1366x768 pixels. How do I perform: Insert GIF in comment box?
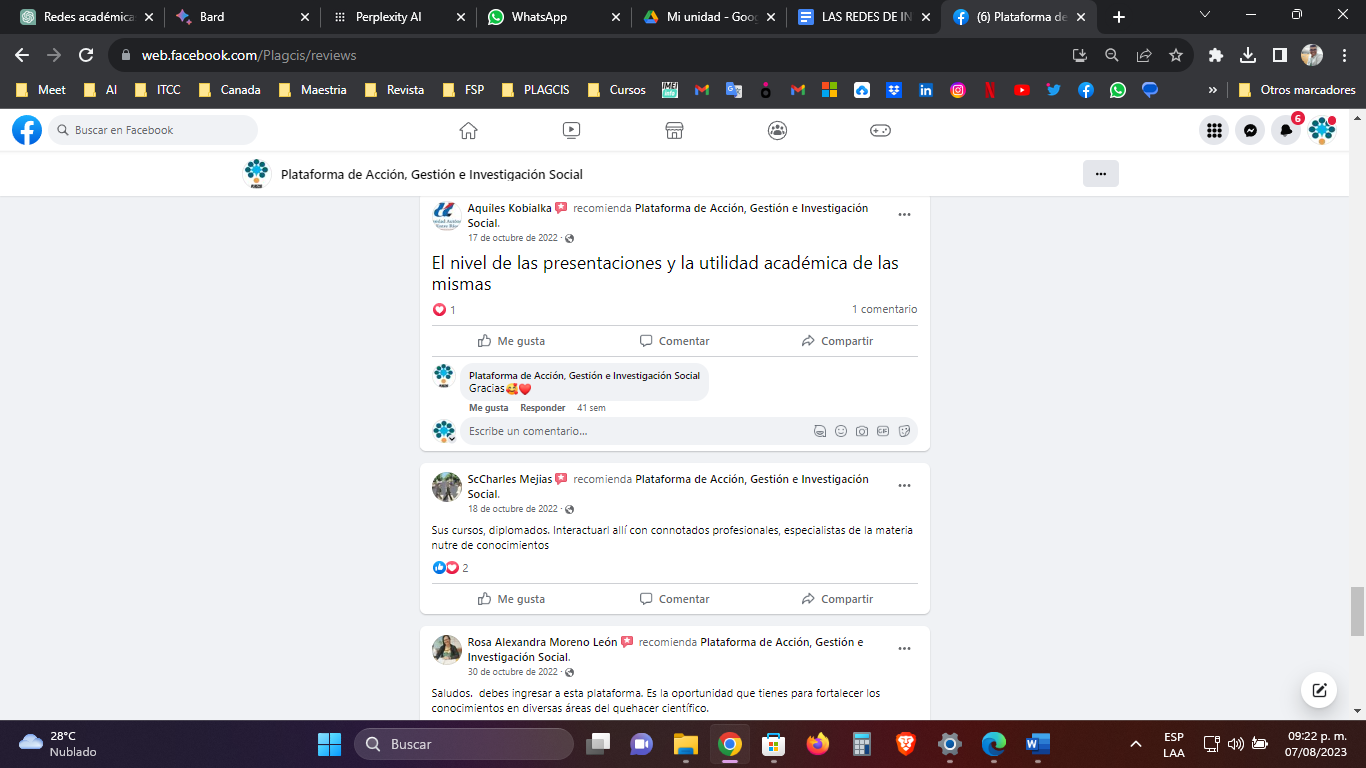883,431
